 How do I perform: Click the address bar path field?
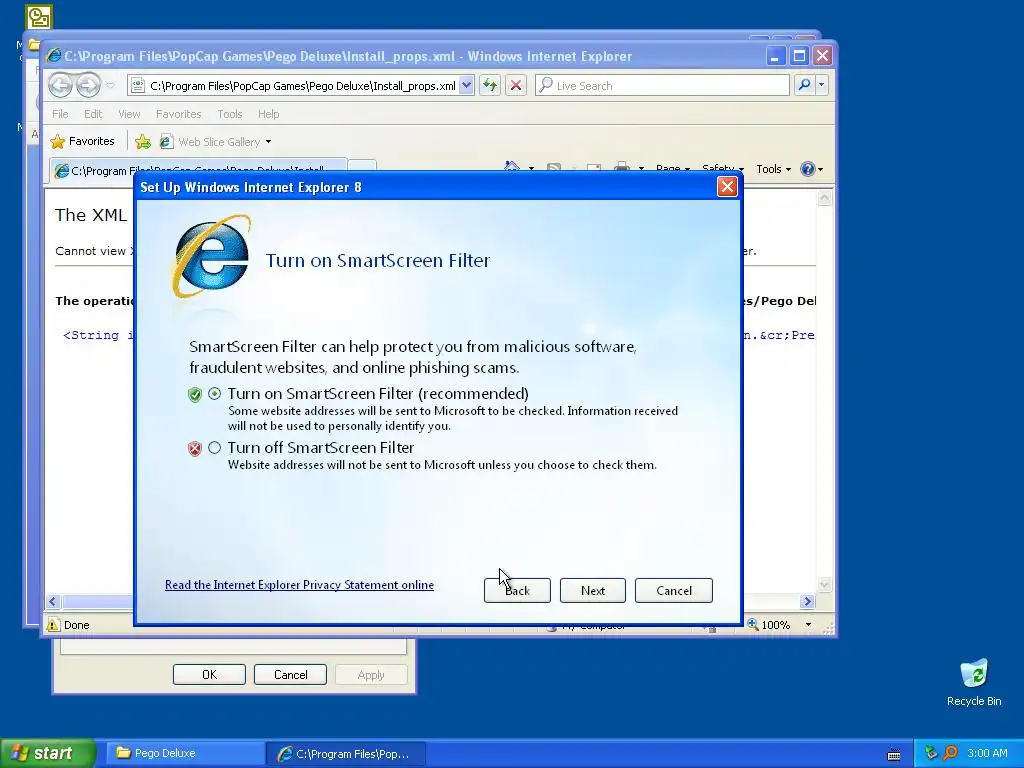[302, 86]
